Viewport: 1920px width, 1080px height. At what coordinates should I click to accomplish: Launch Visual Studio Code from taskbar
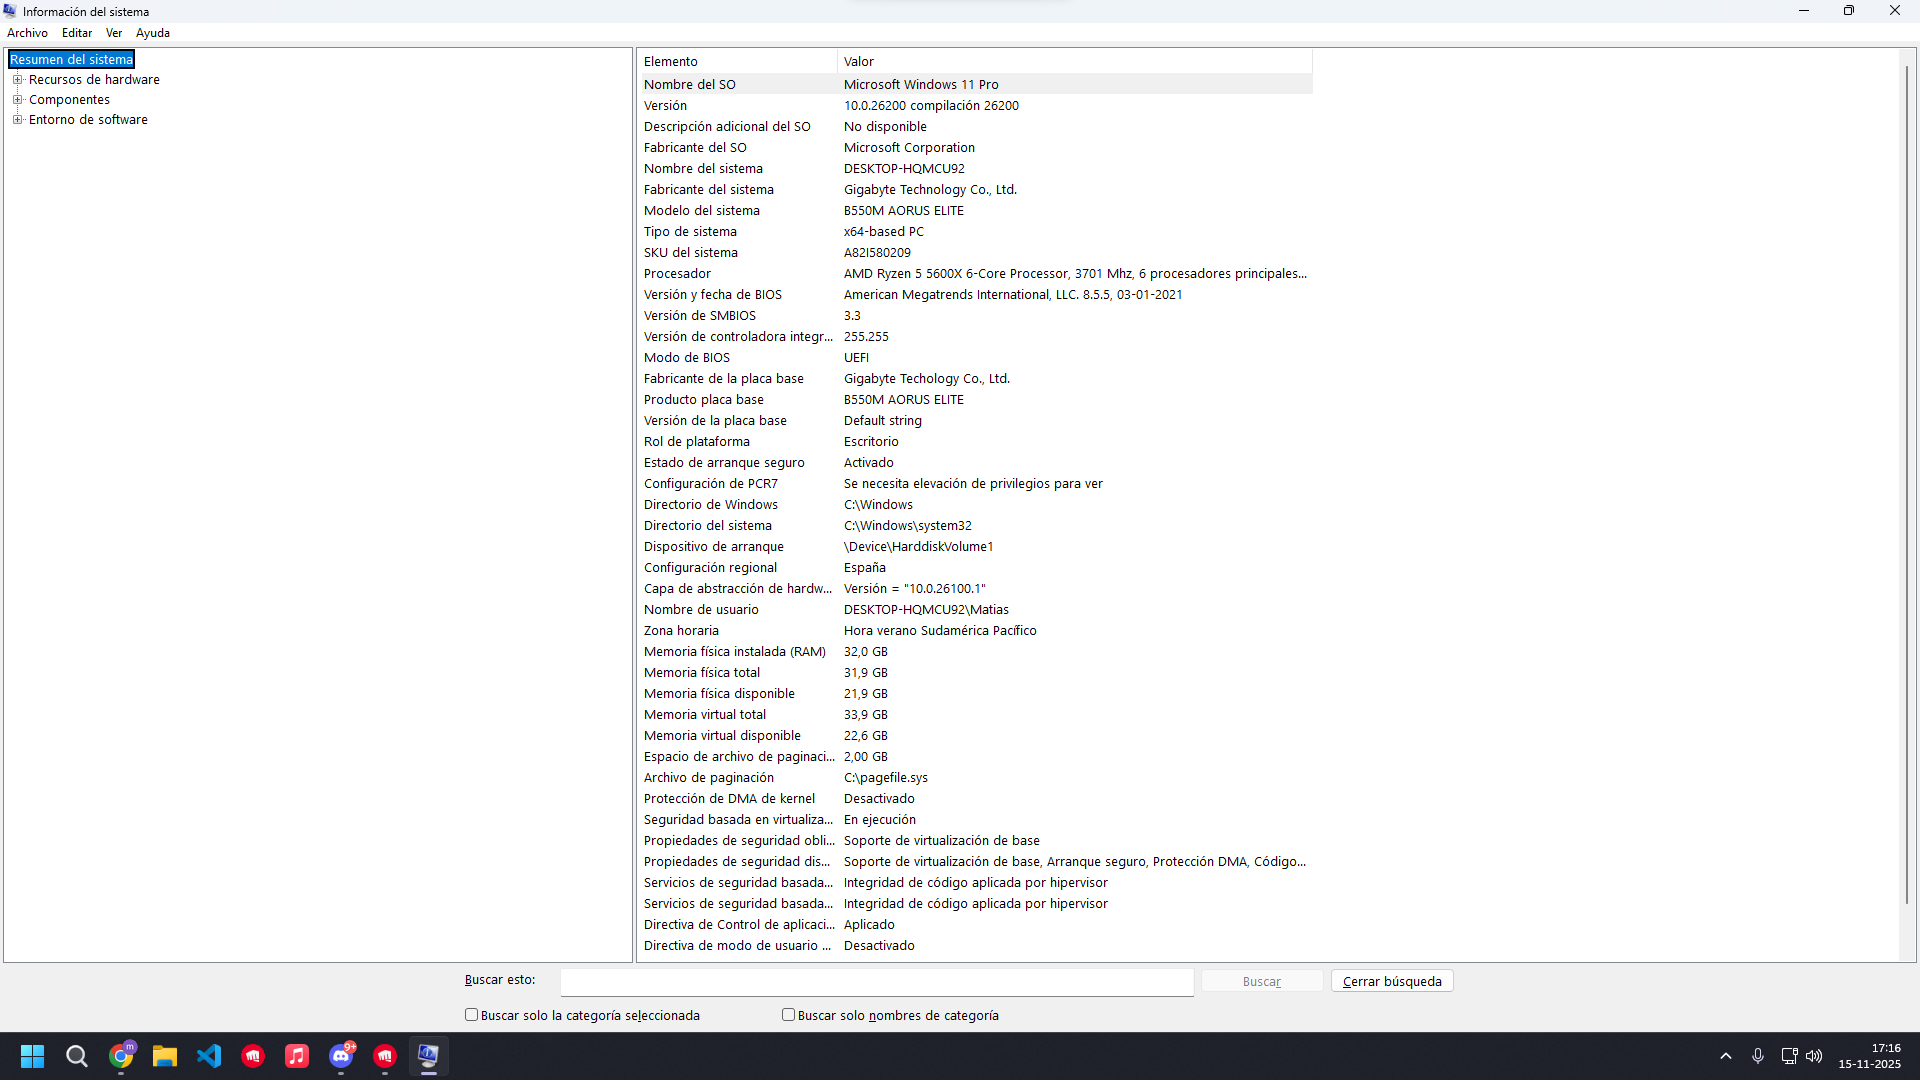(209, 1056)
